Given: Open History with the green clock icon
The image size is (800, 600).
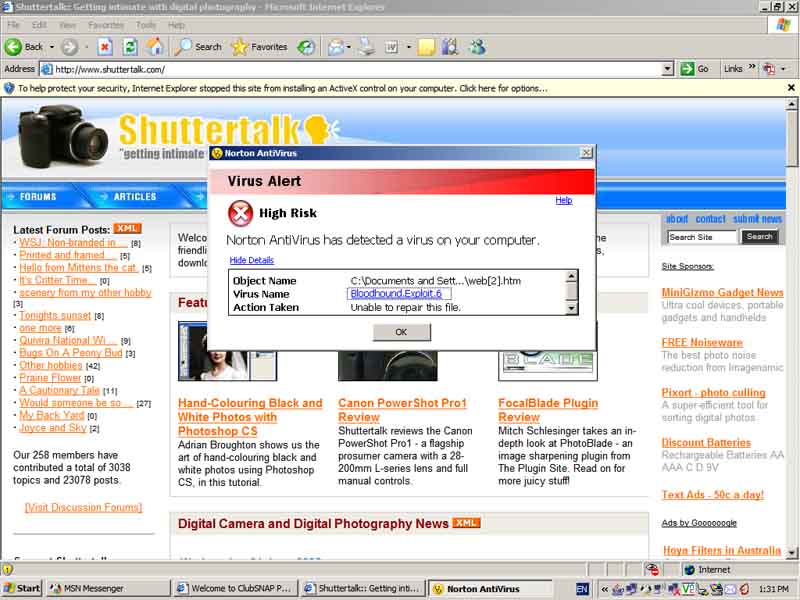Looking at the screenshot, I should point(306,47).
